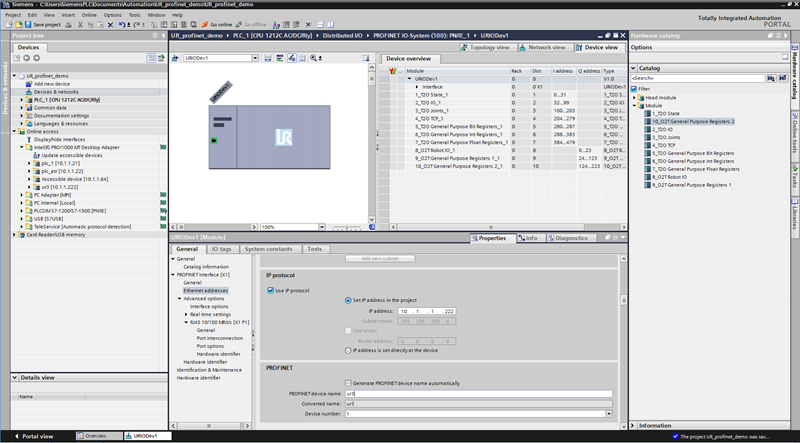Redo the last undone action
Viewport: 800px width, 443px height.
[136, 24]
